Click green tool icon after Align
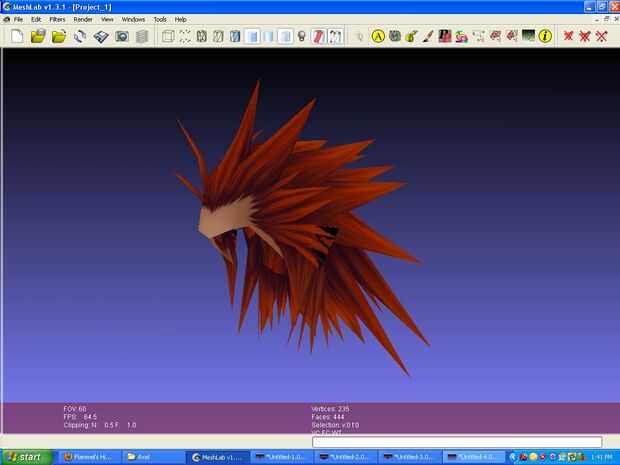The image size is (620, 465). click(x=395, y=36)
